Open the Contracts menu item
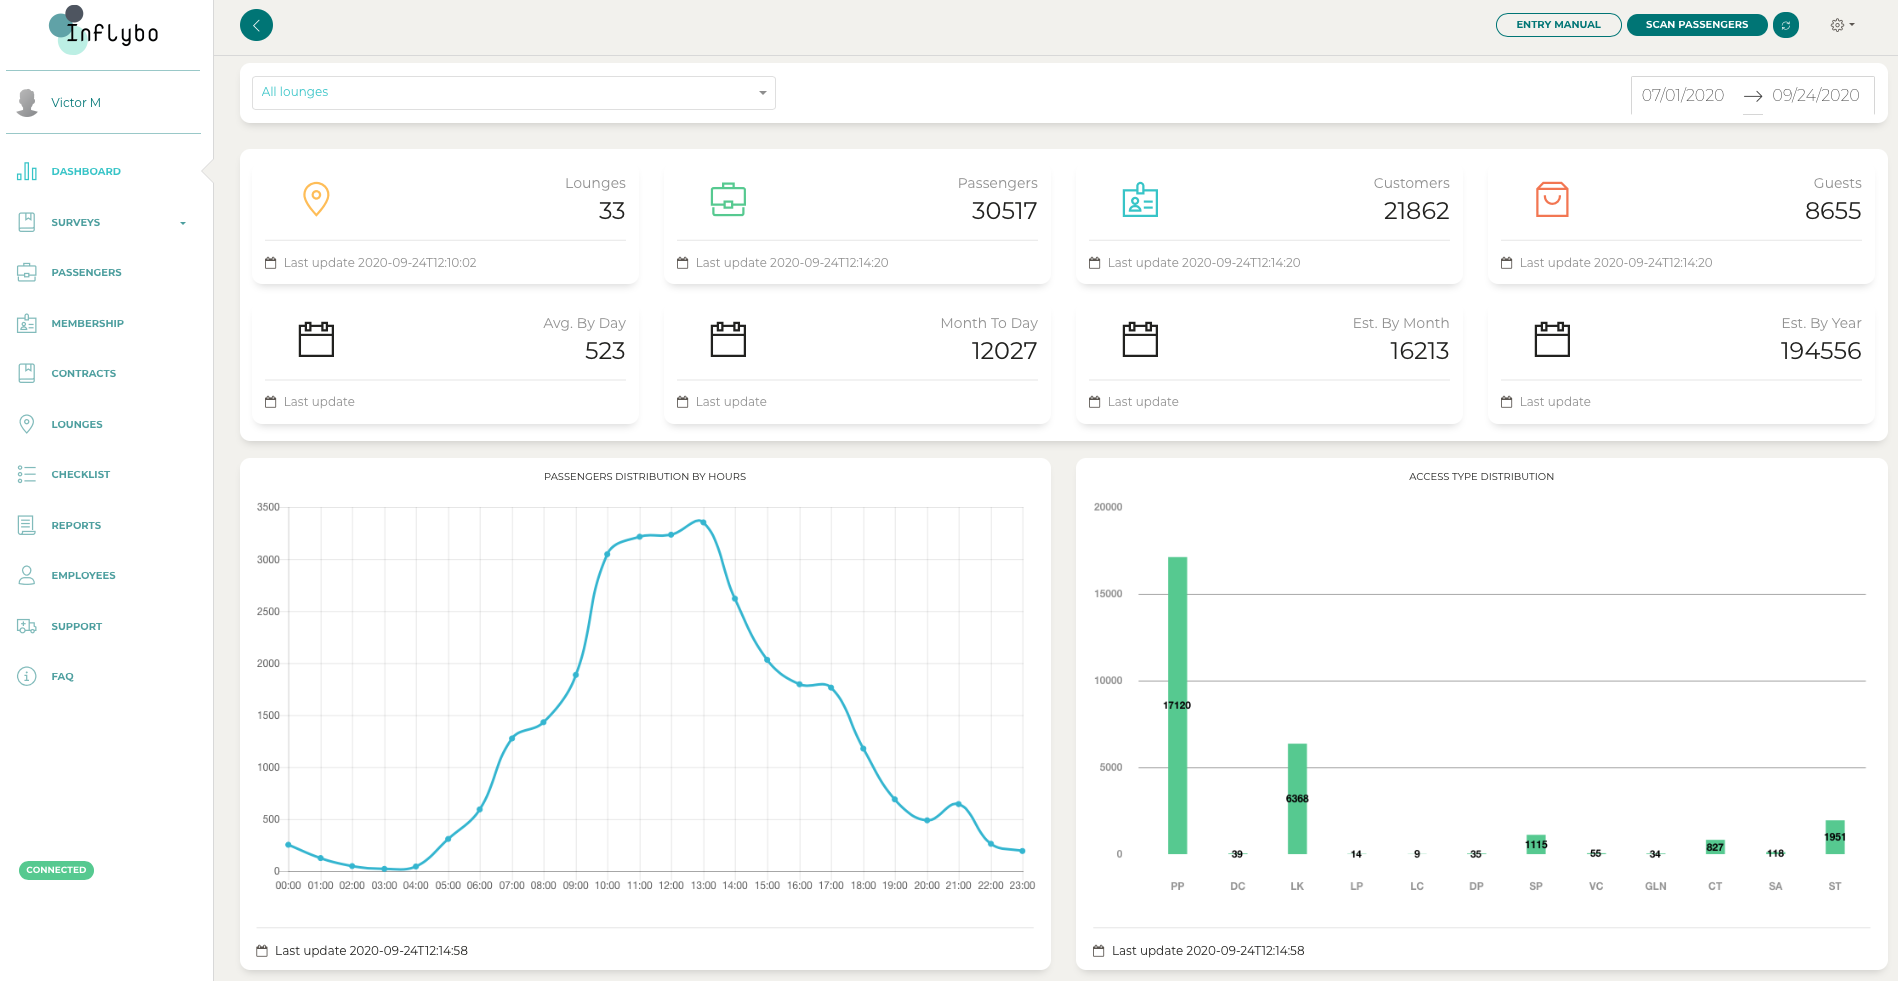The width and height of the screenshot is (1898, 981). pos(84,374)
